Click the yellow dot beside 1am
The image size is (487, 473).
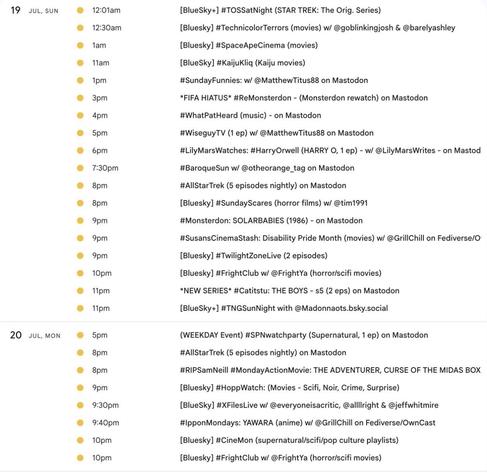[x=80, y=45]
